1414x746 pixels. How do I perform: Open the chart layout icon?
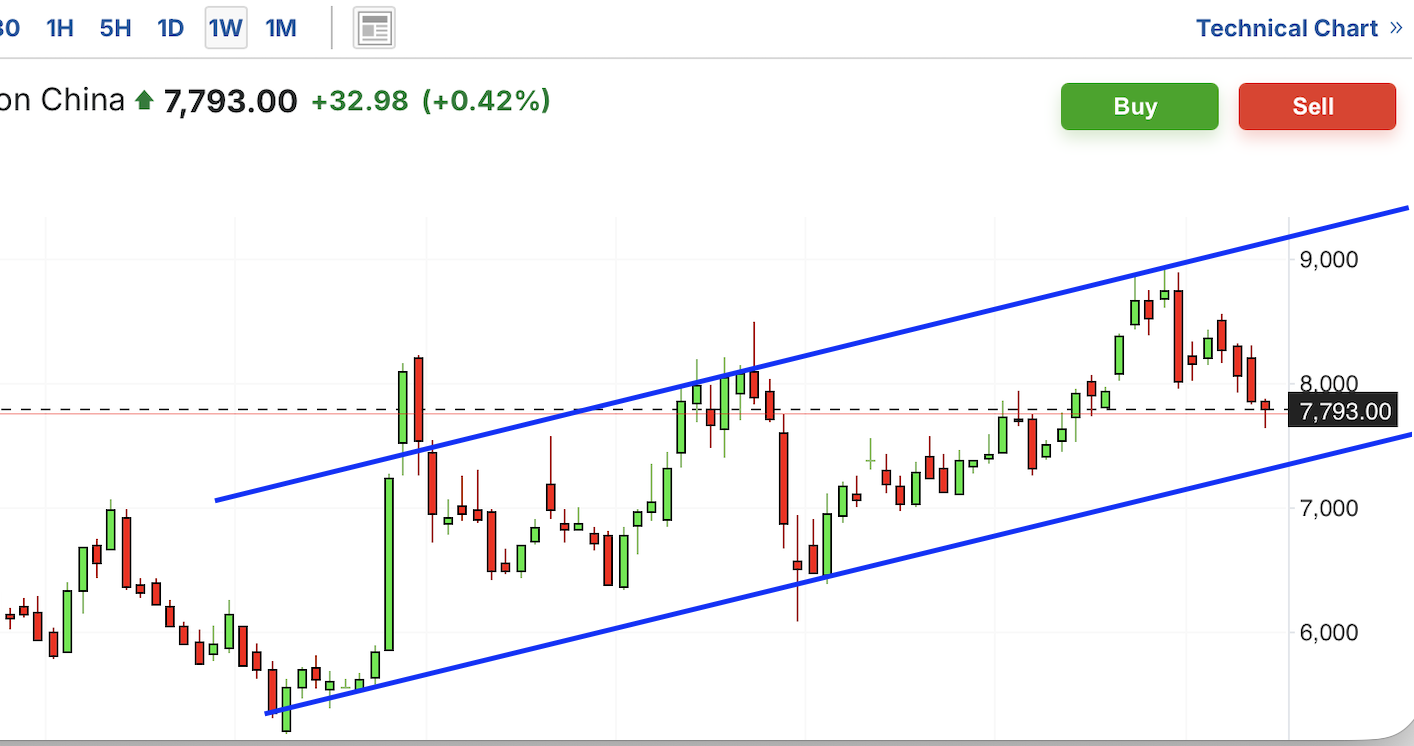coord(374,28)
